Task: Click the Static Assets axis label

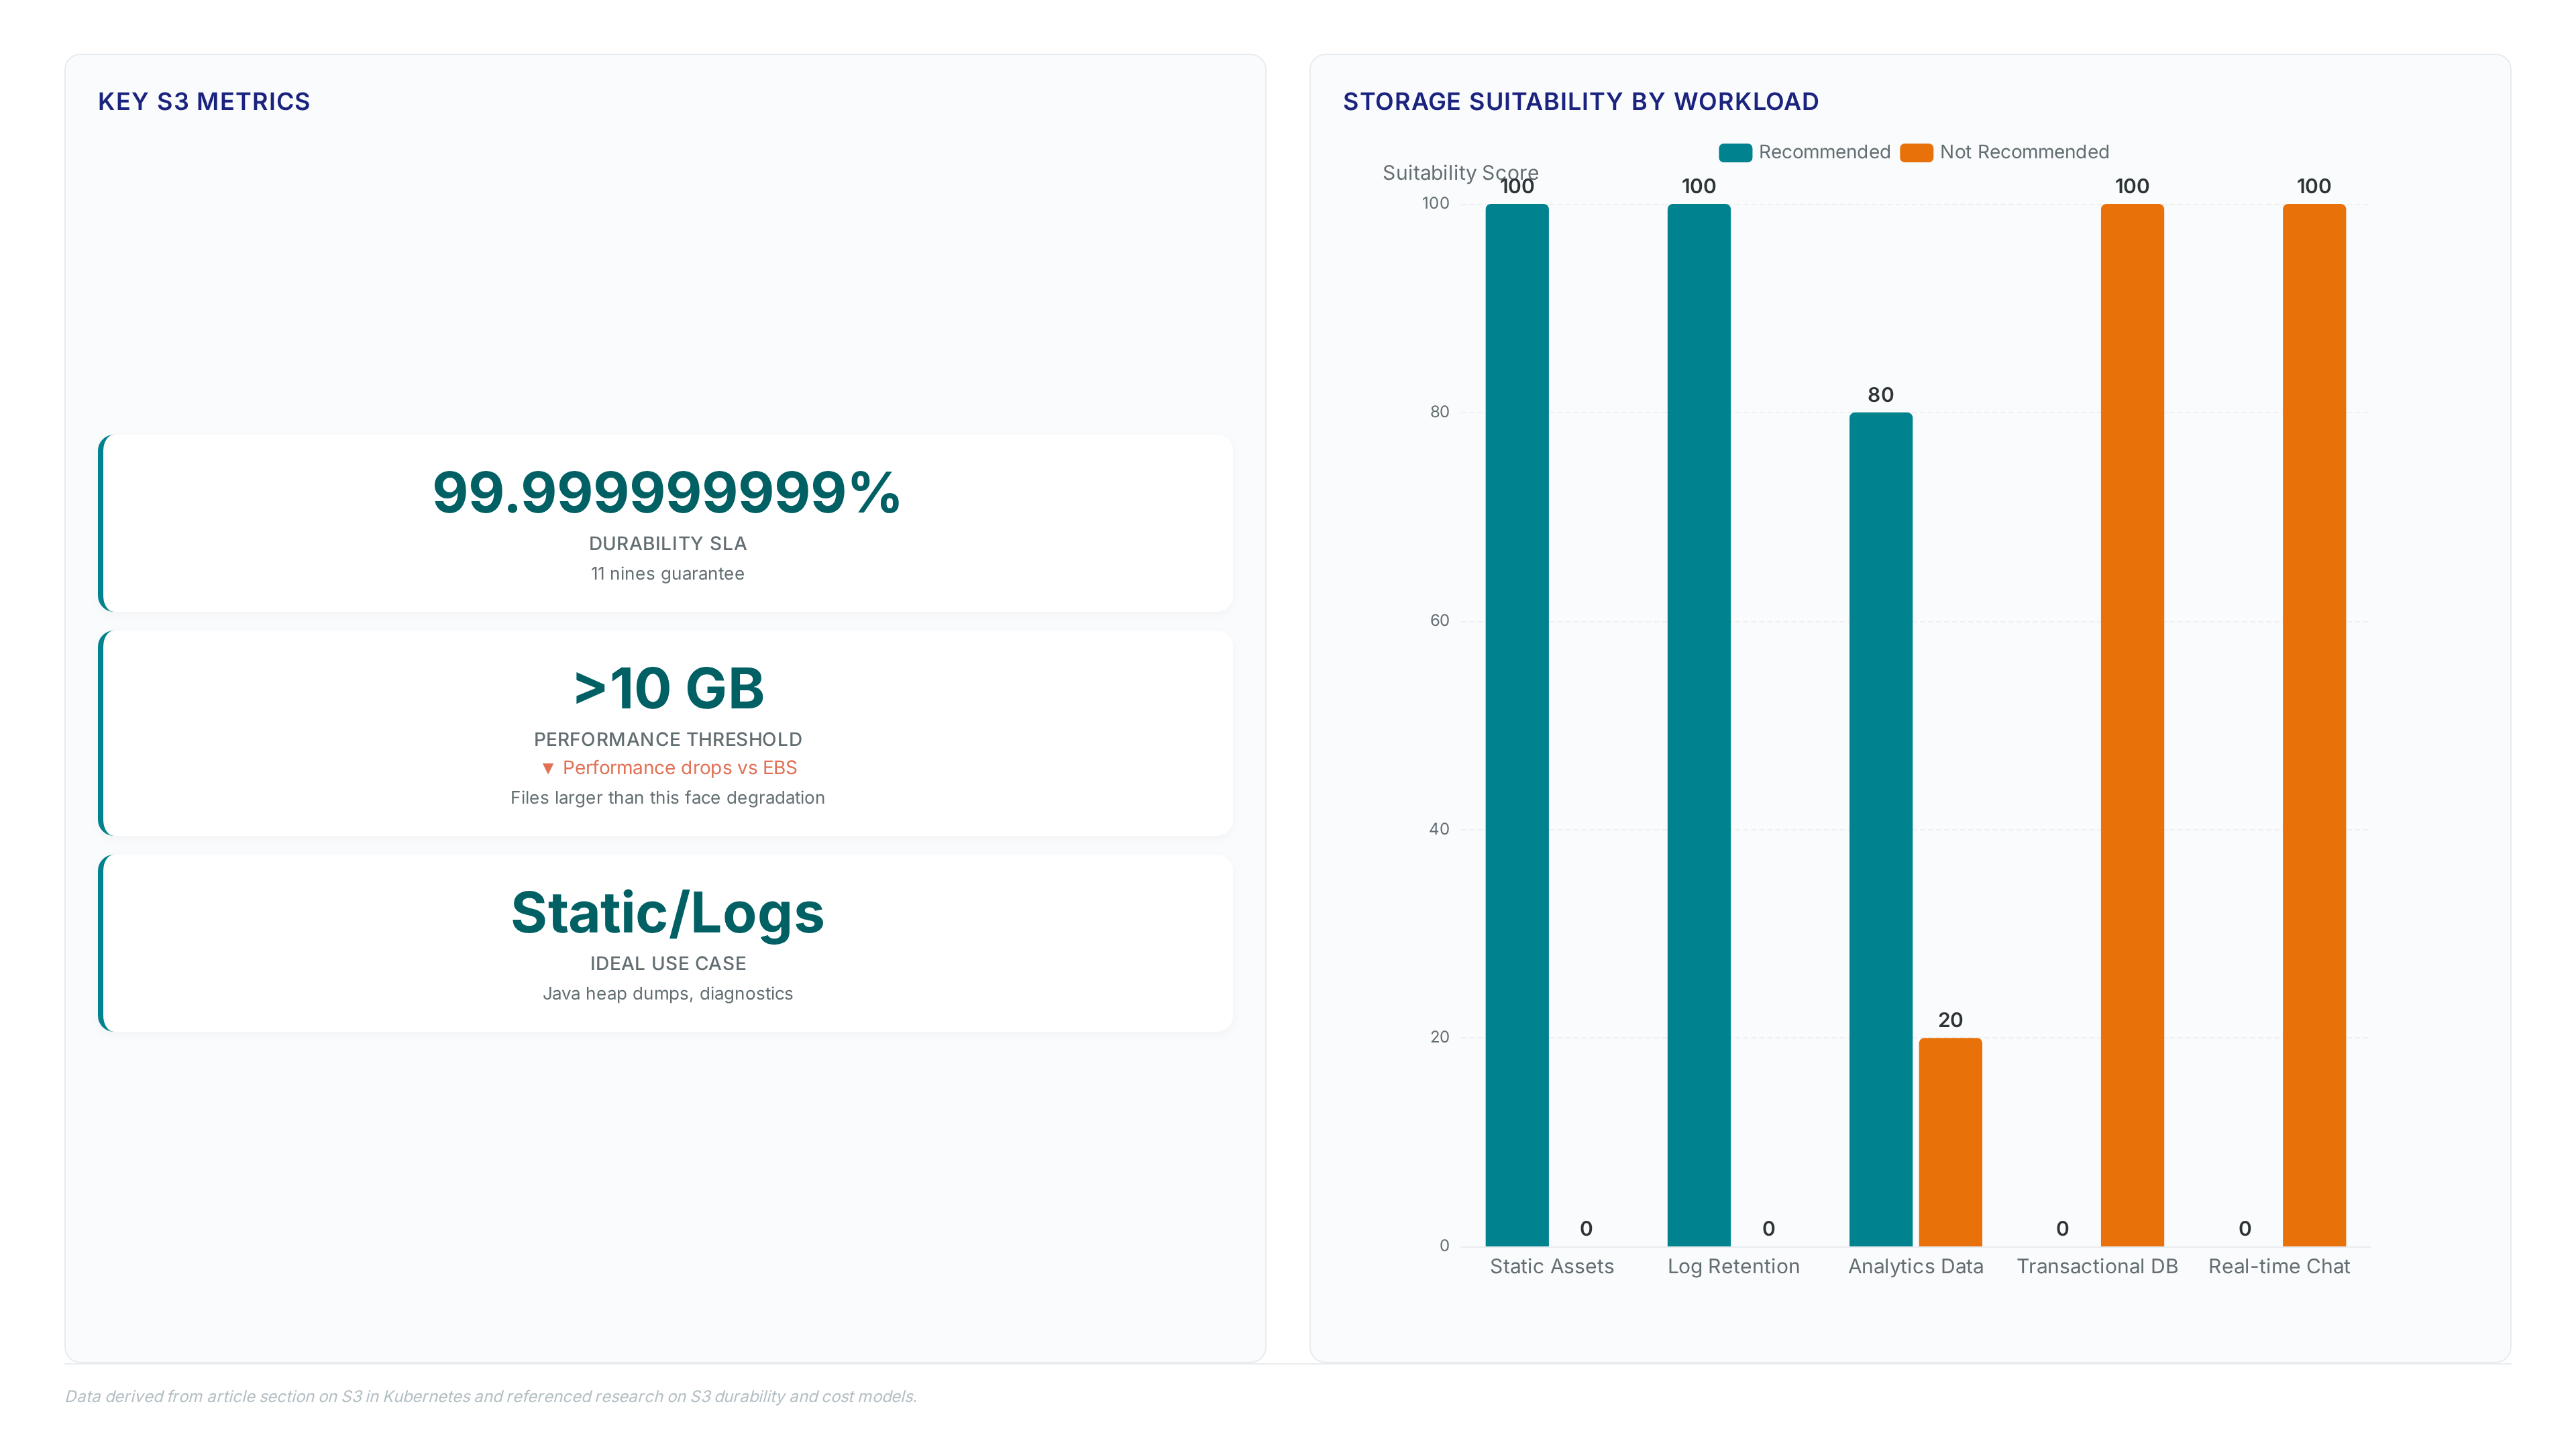Action: tap(1551, 1267)
